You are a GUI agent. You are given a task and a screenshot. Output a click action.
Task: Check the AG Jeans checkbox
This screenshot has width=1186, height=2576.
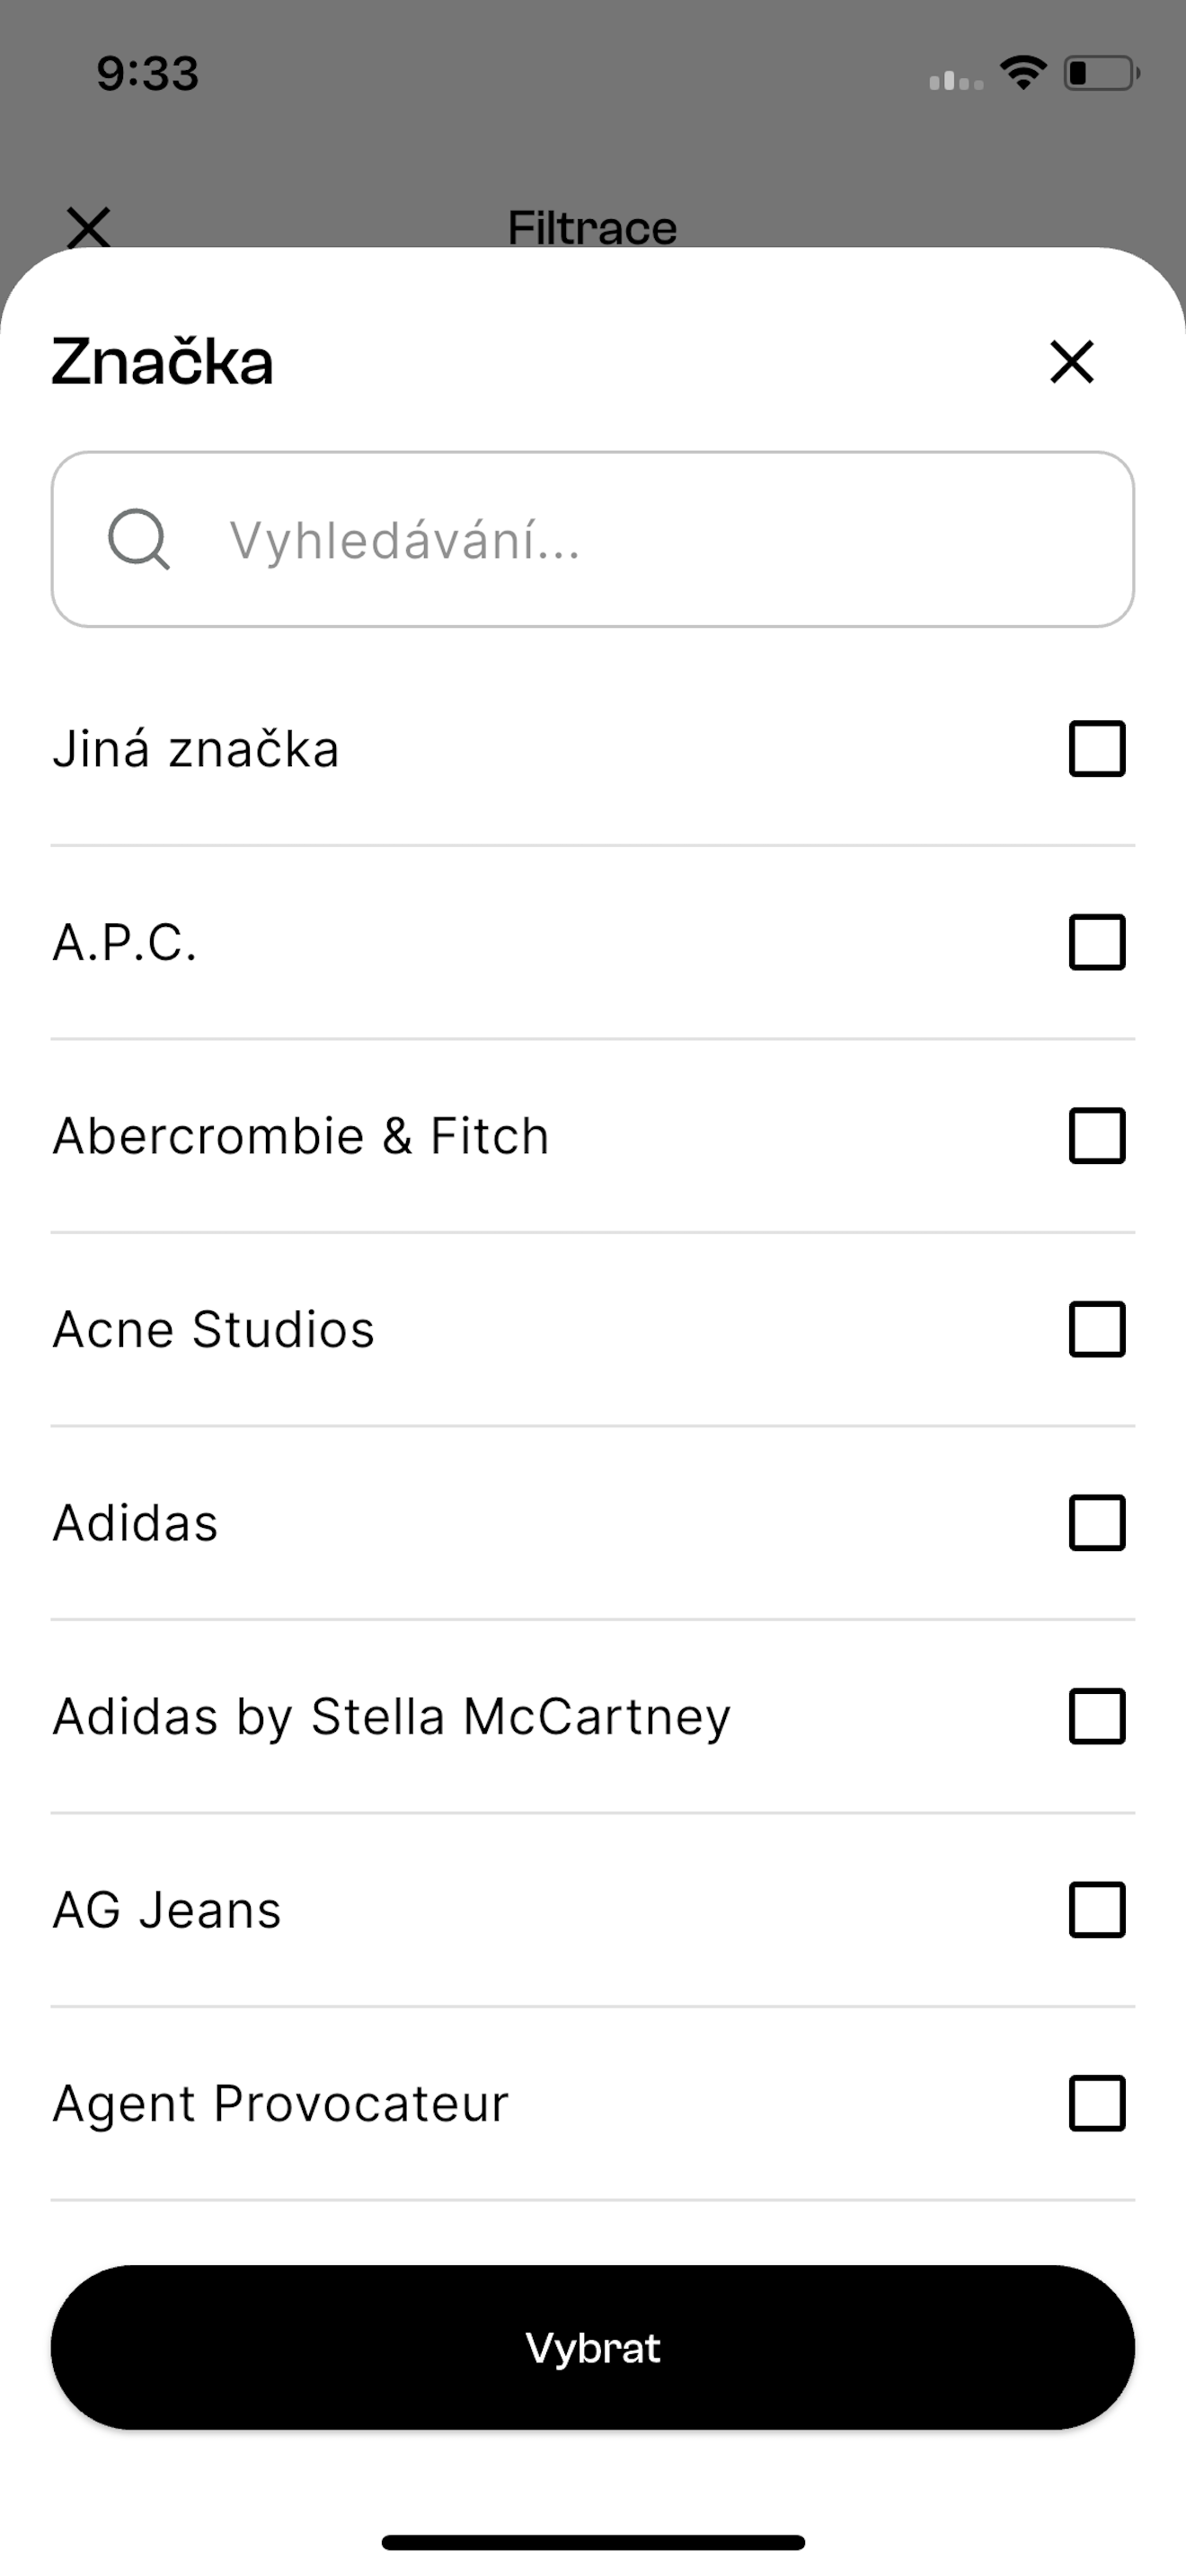1097,1910
